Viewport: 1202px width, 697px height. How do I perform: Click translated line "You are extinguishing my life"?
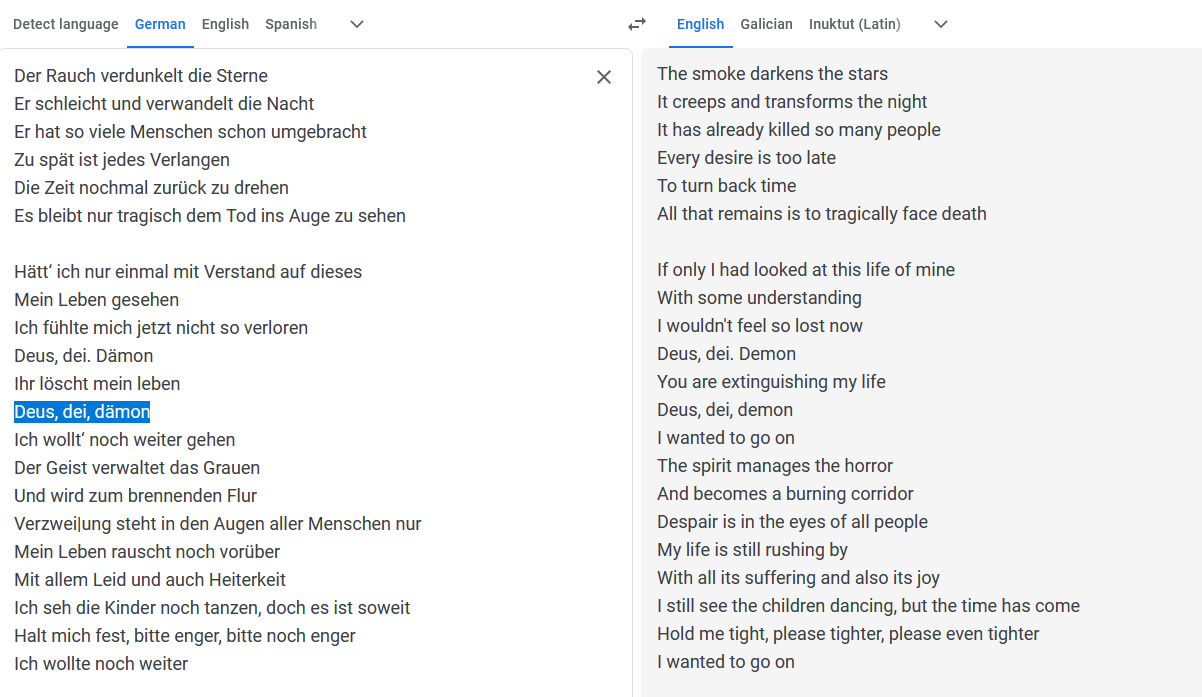pyautogui.click(x=771, y=382)
